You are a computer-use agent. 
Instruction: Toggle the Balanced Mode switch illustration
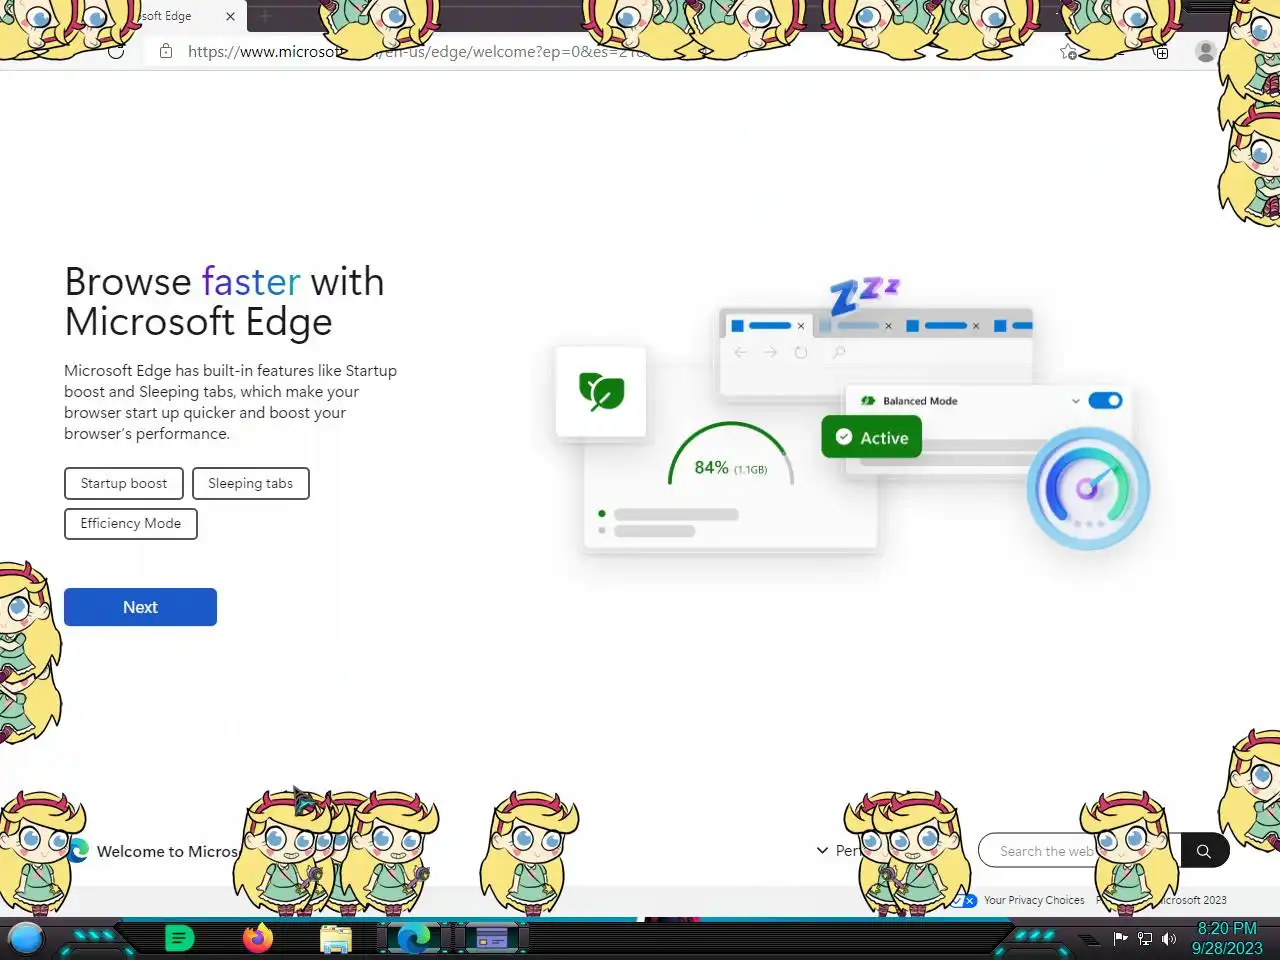1105,400
